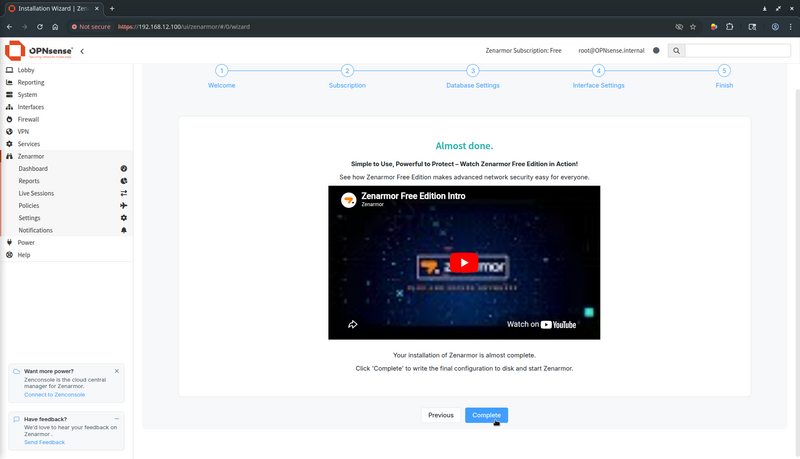Go to wizard step 1 Welcome
800x459 pixels.
tap(221, 76)
